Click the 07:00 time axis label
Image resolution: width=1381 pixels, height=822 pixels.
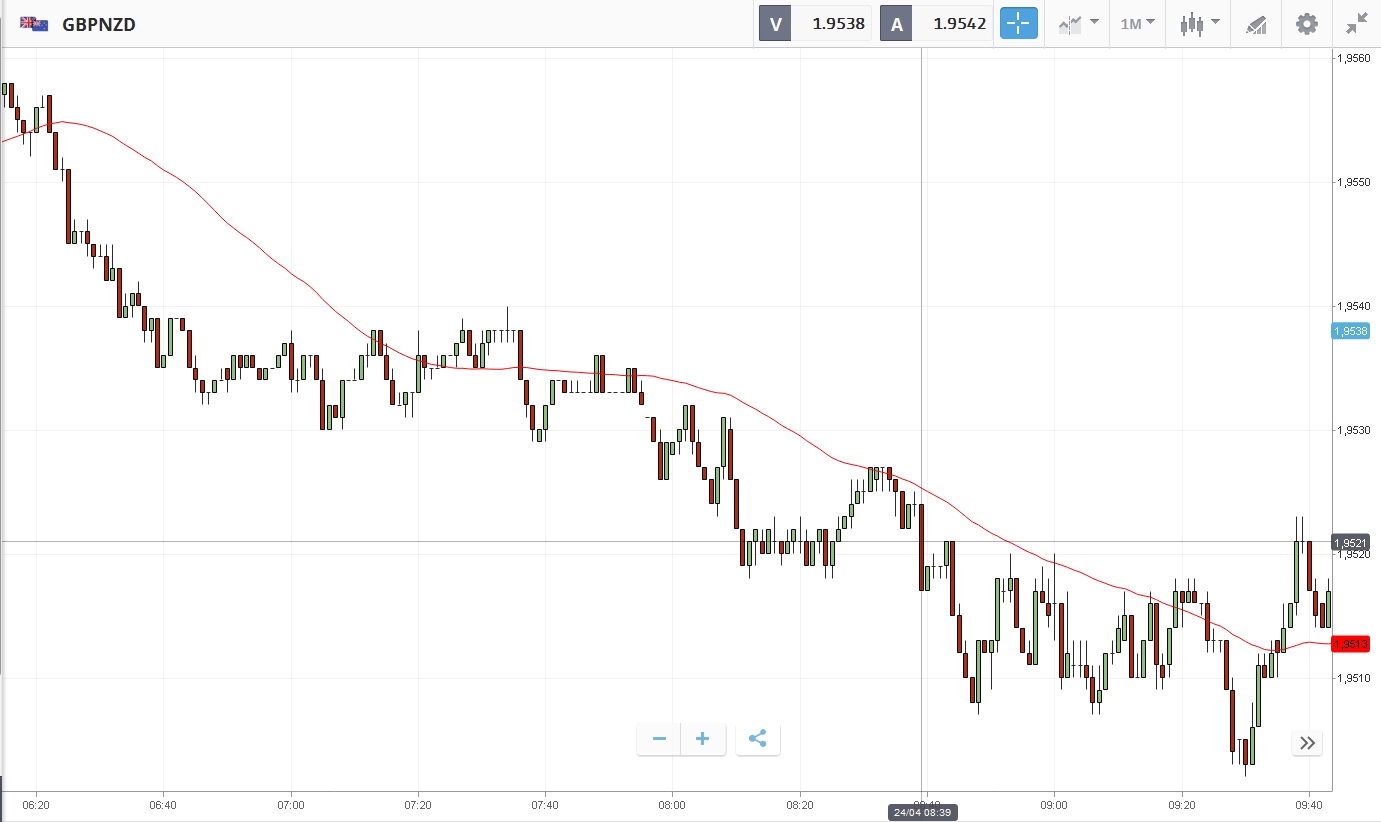pos(291,804)
